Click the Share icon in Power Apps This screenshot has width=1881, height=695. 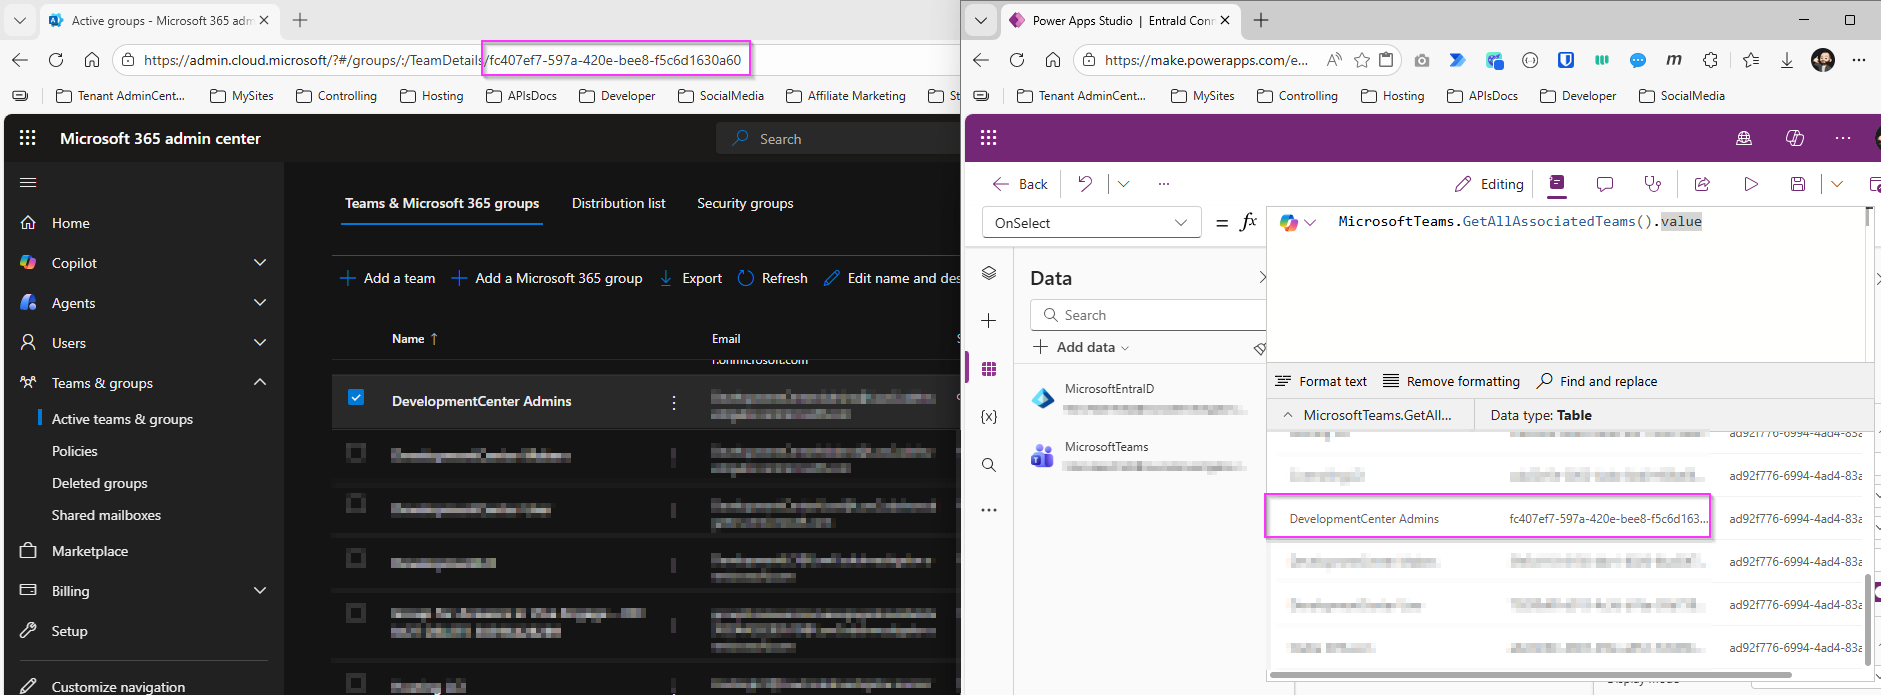pyautogui.click(x=1702, y=184)
